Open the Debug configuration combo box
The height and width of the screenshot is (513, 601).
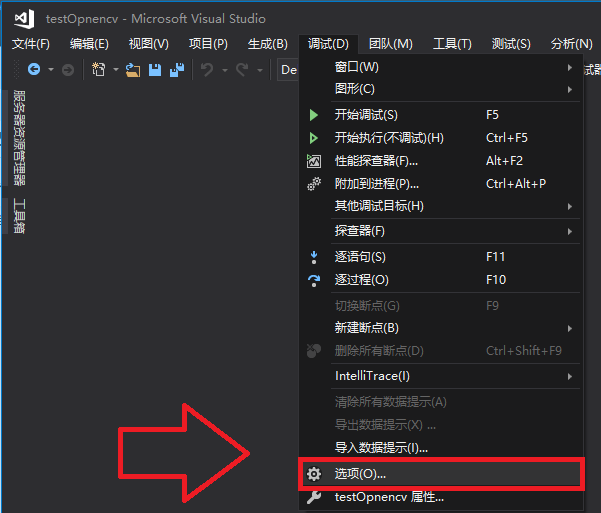pyautogui.click(x=288, y=70)
